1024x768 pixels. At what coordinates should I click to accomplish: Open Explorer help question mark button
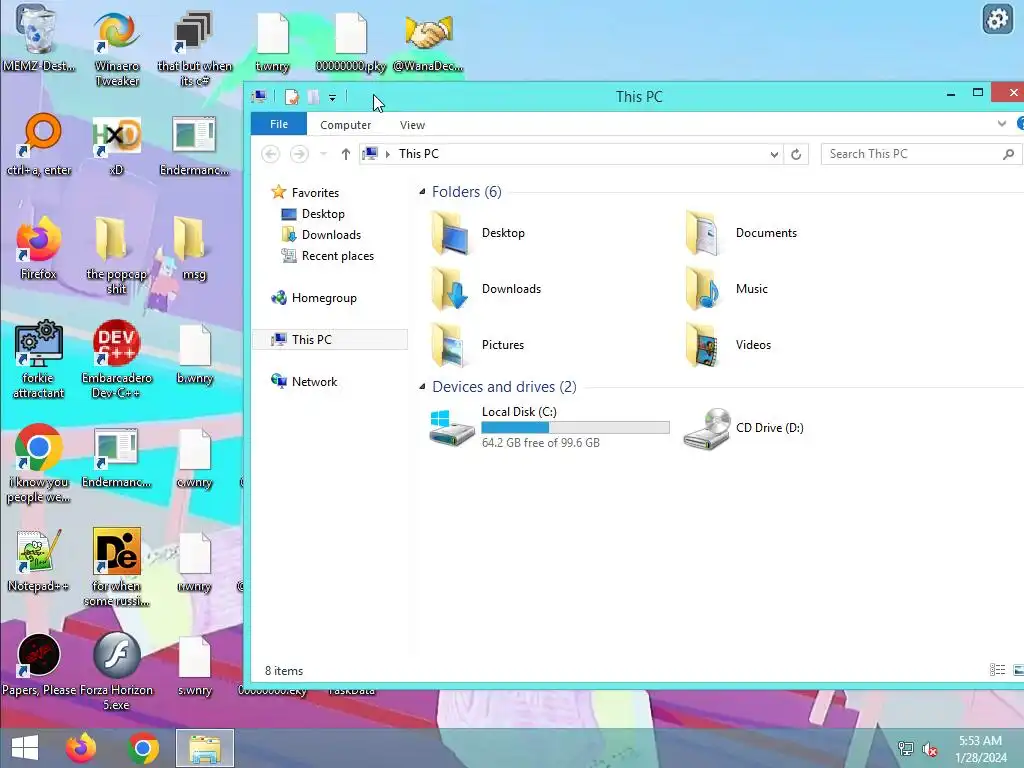point(1019,123)
